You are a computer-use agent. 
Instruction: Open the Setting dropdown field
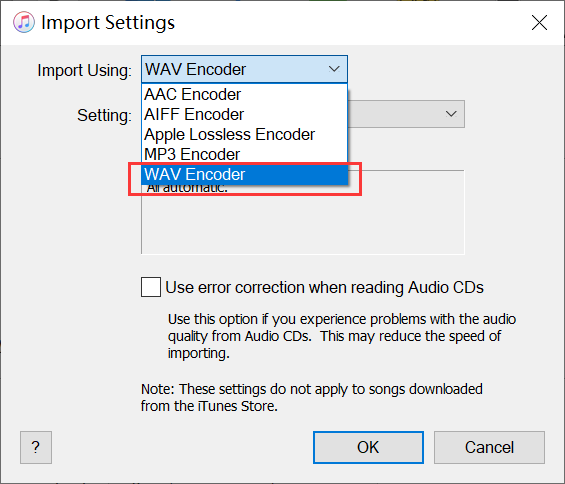(x=406, y=114)
